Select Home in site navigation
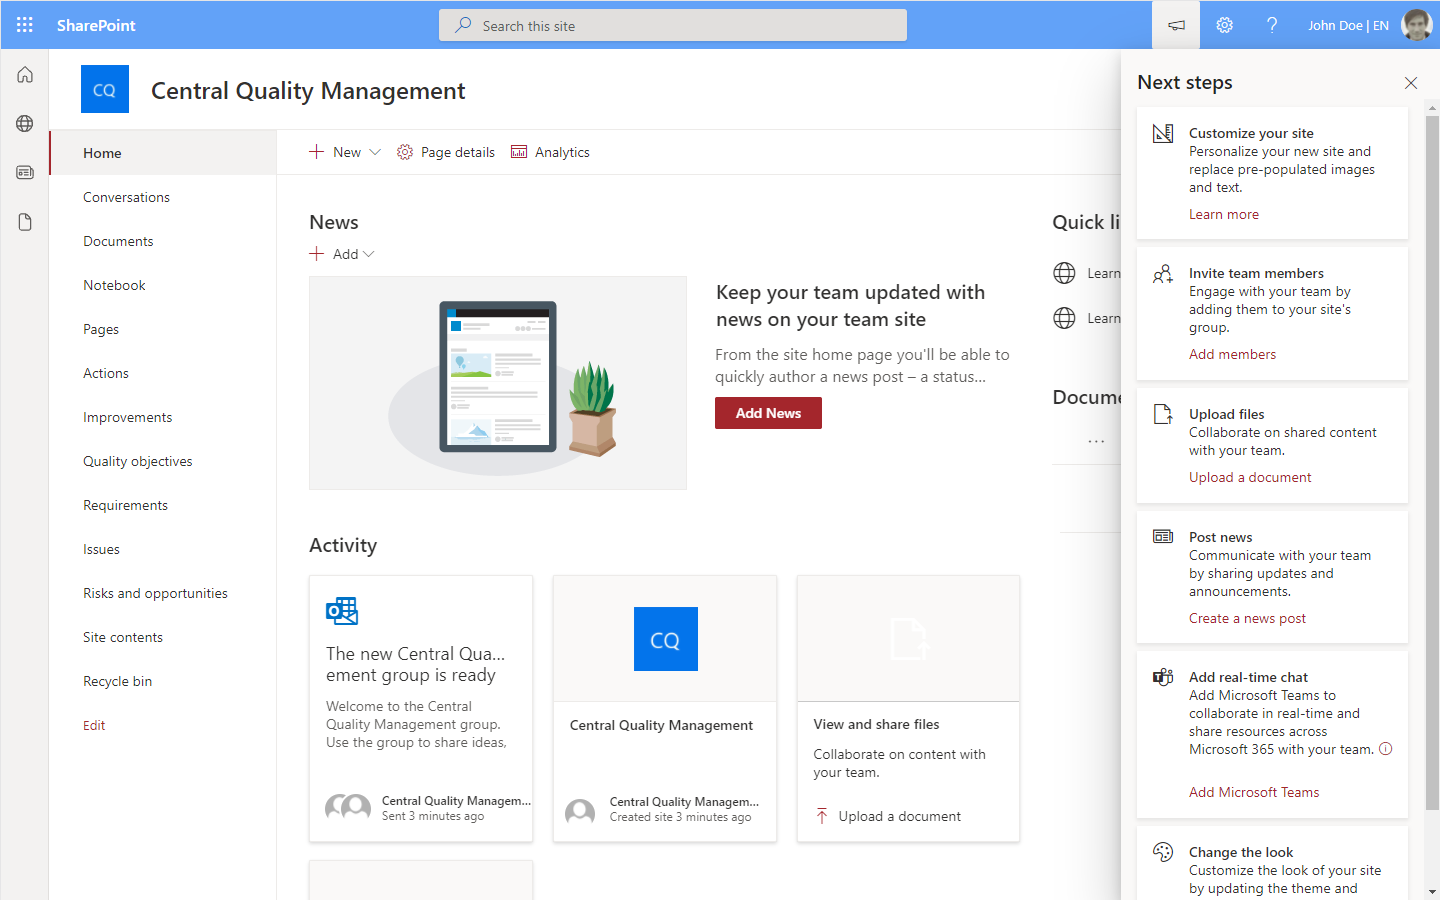Image resolution: width=1440 pixels, height=900 pixels. 163,153
